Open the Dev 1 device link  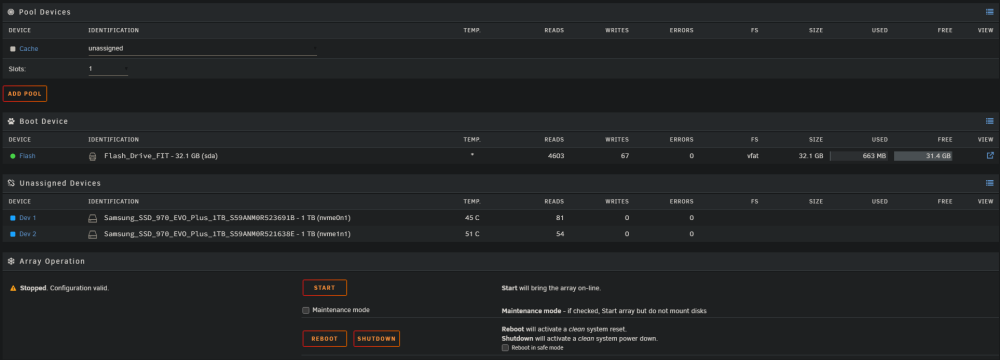27,218
